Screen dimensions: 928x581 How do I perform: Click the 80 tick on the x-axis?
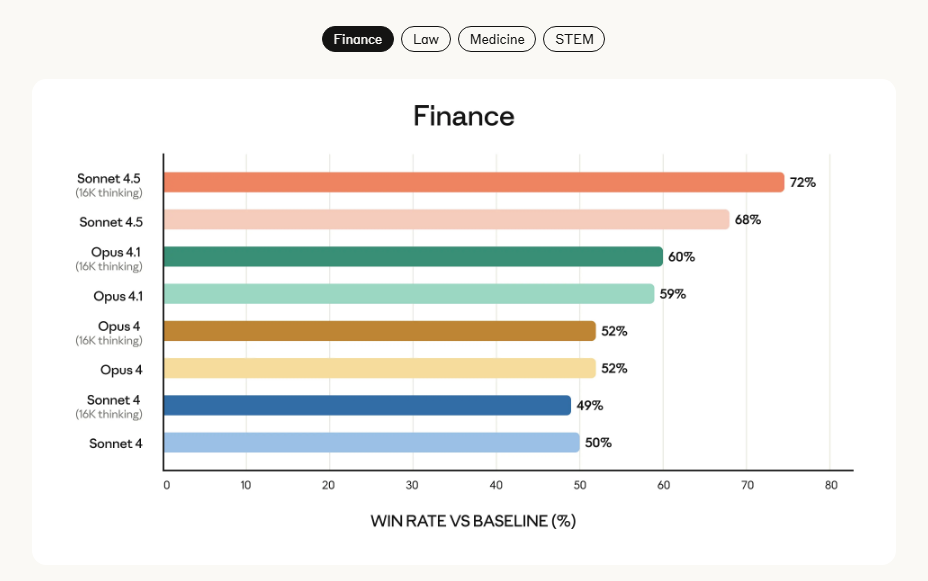click(x=830, y=485)
